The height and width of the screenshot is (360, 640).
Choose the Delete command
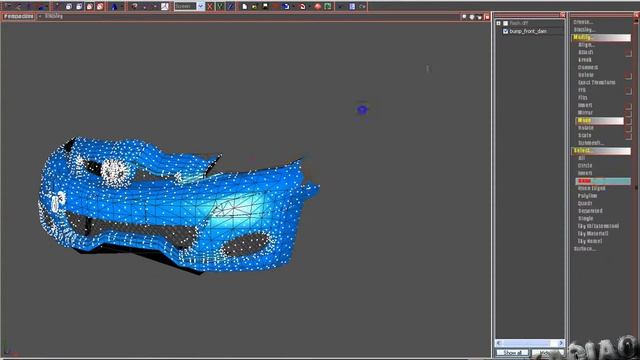click(x=586, y=75)
